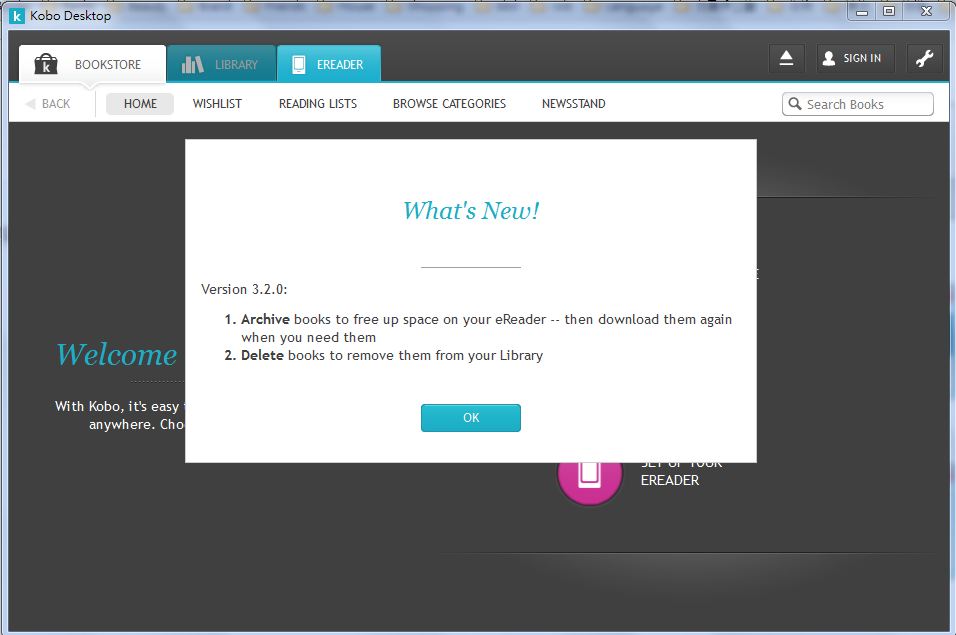The width and height of the screenshot is (956, 635).
Task: Open the NEWSSTAND section
Action: [572, 103]
